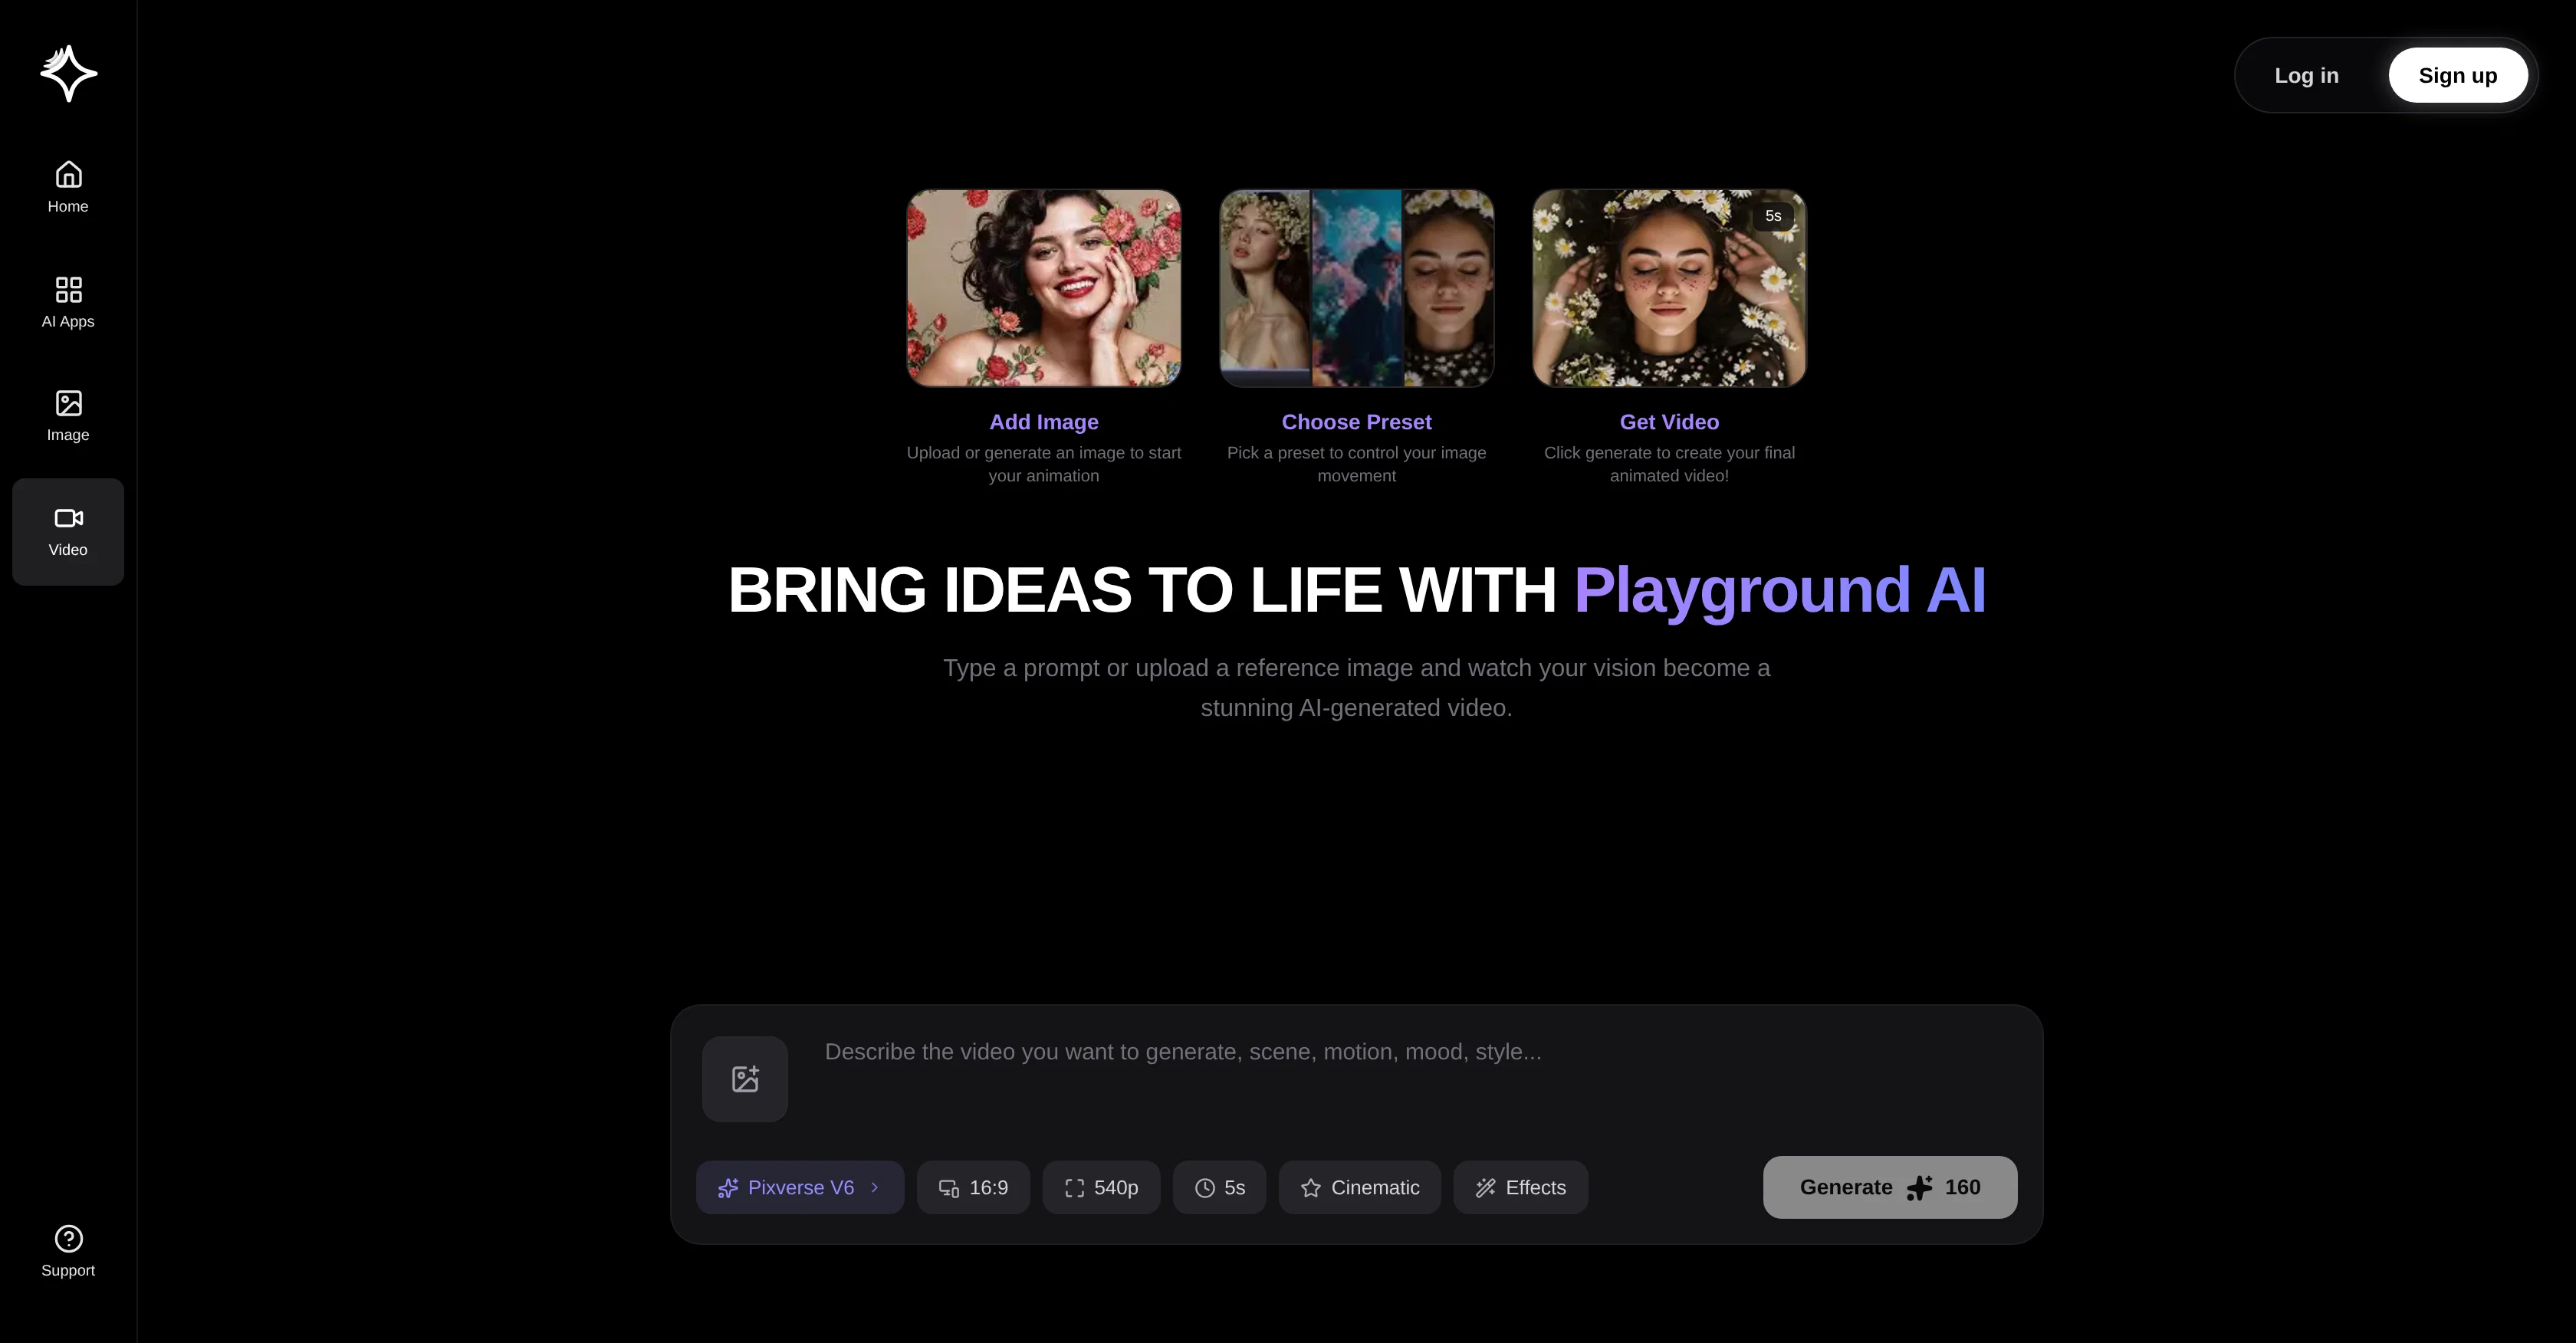The width and height of the screenshot is (2576, 1343).
Task: Click the Log in button
Action: (x=2306, y=75)
